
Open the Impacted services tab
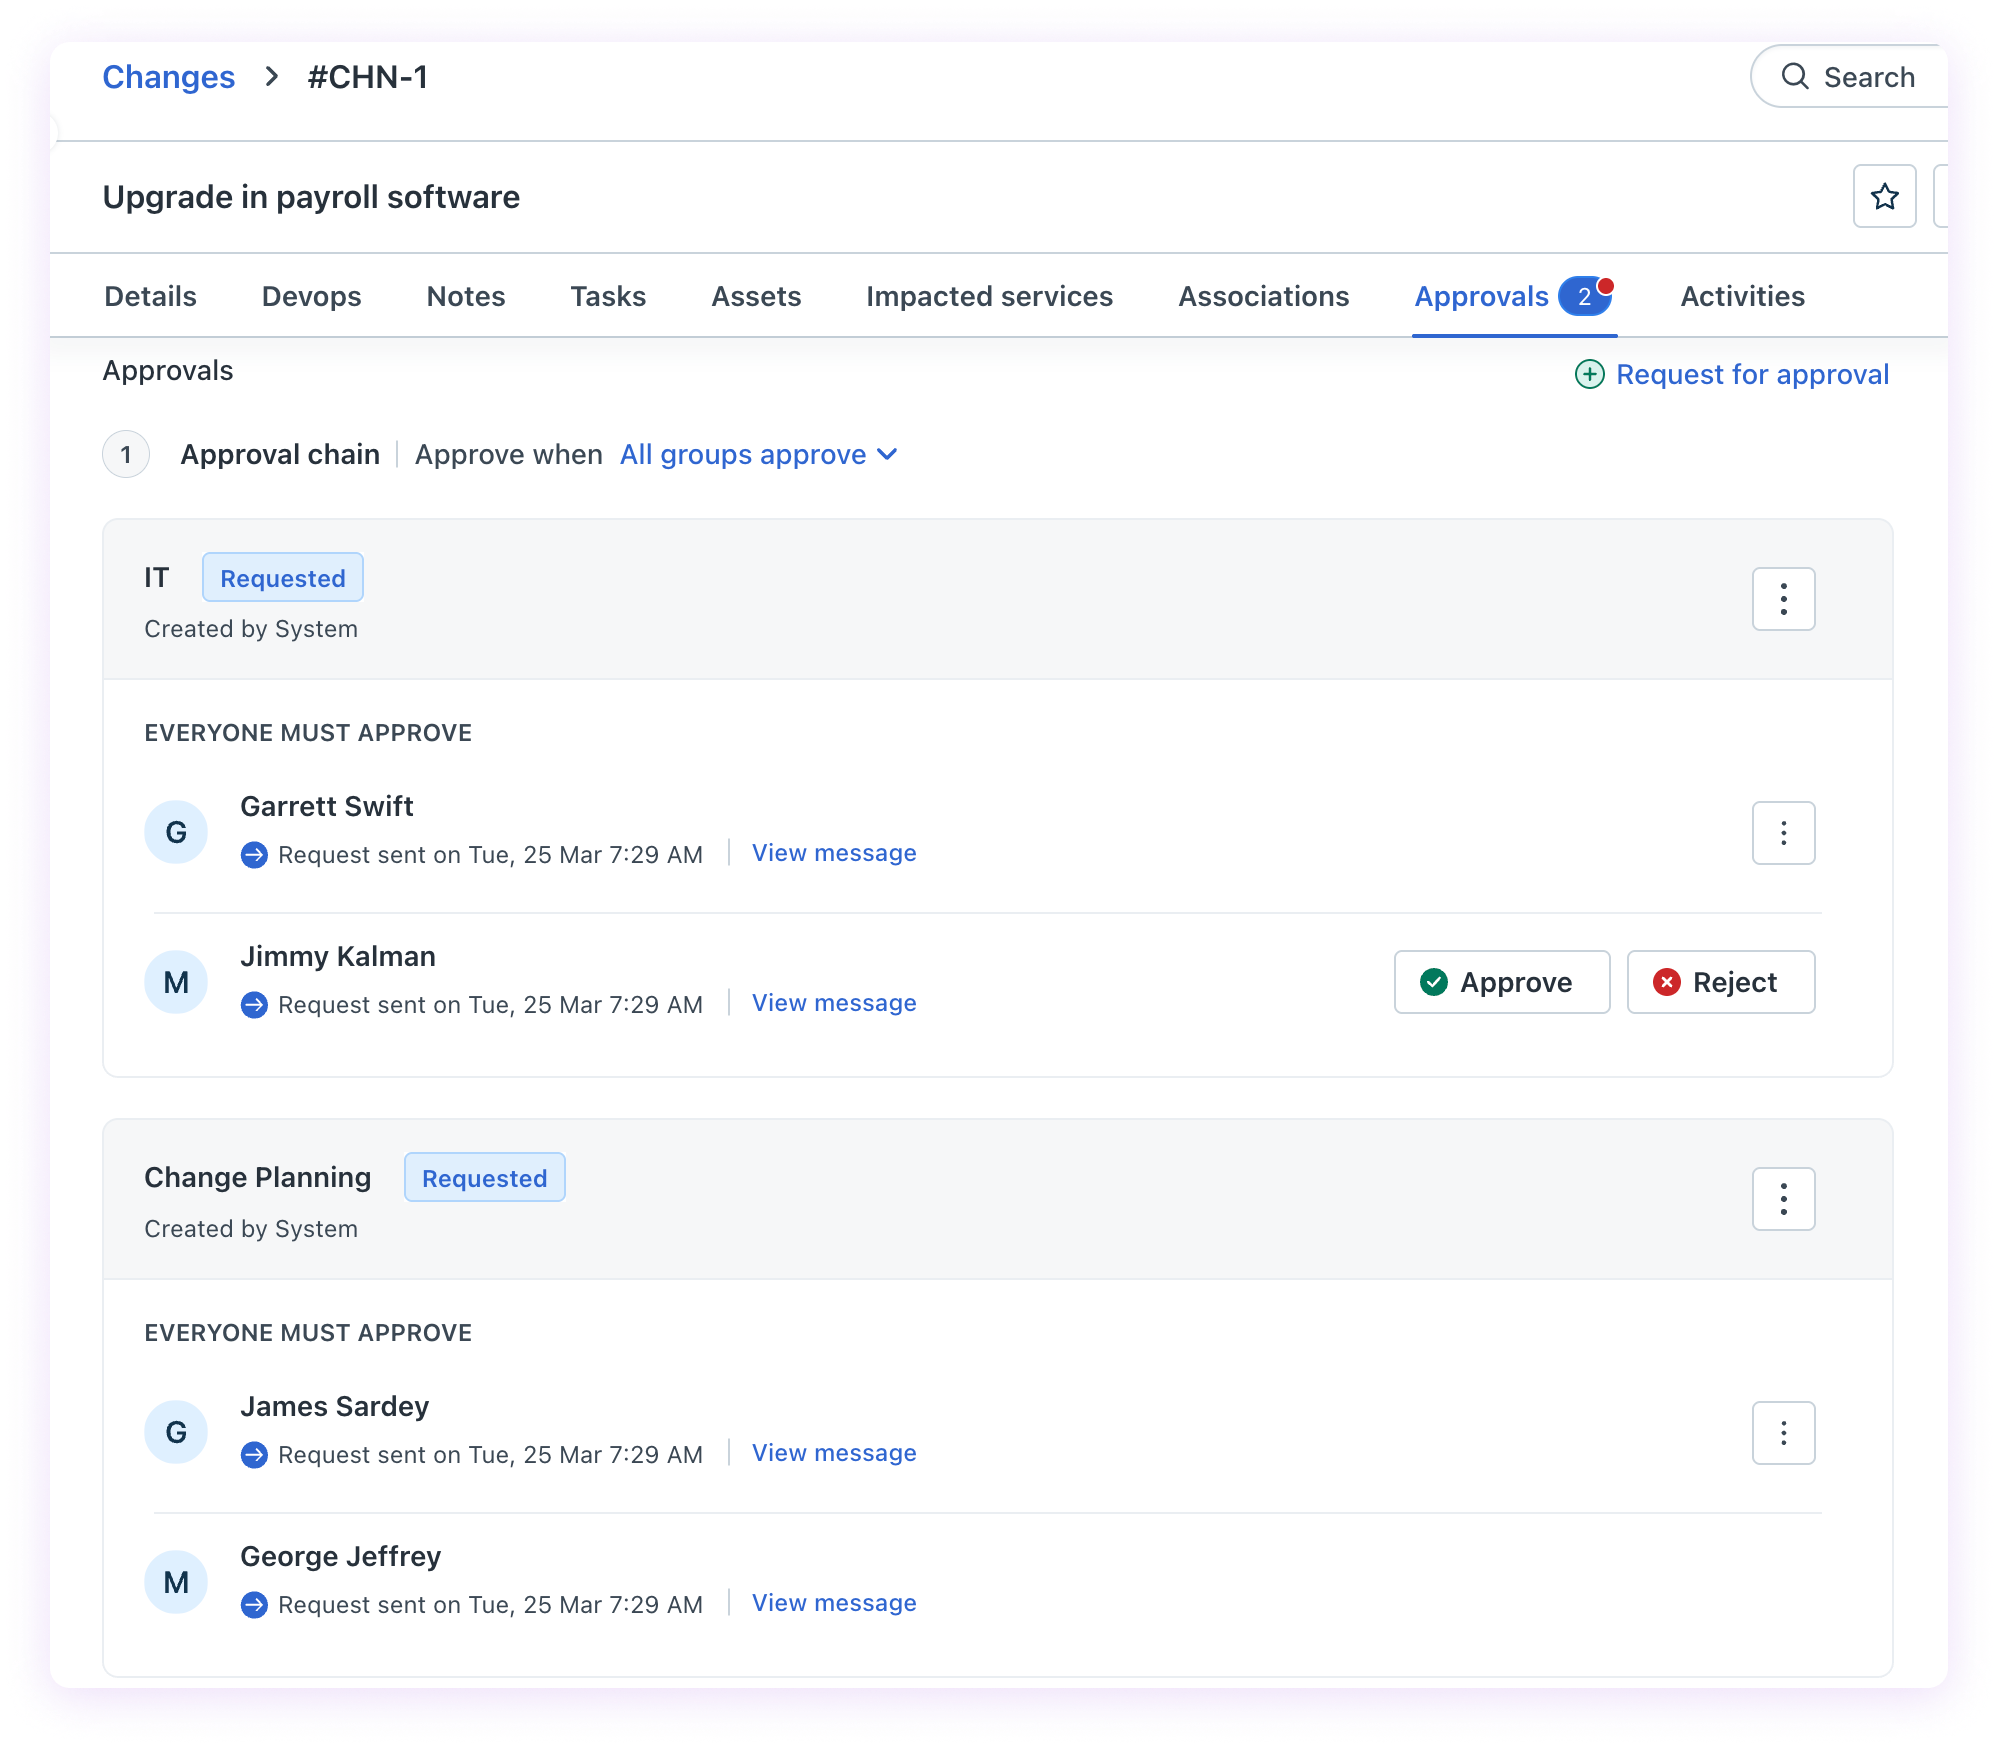[x=989, y=297]
